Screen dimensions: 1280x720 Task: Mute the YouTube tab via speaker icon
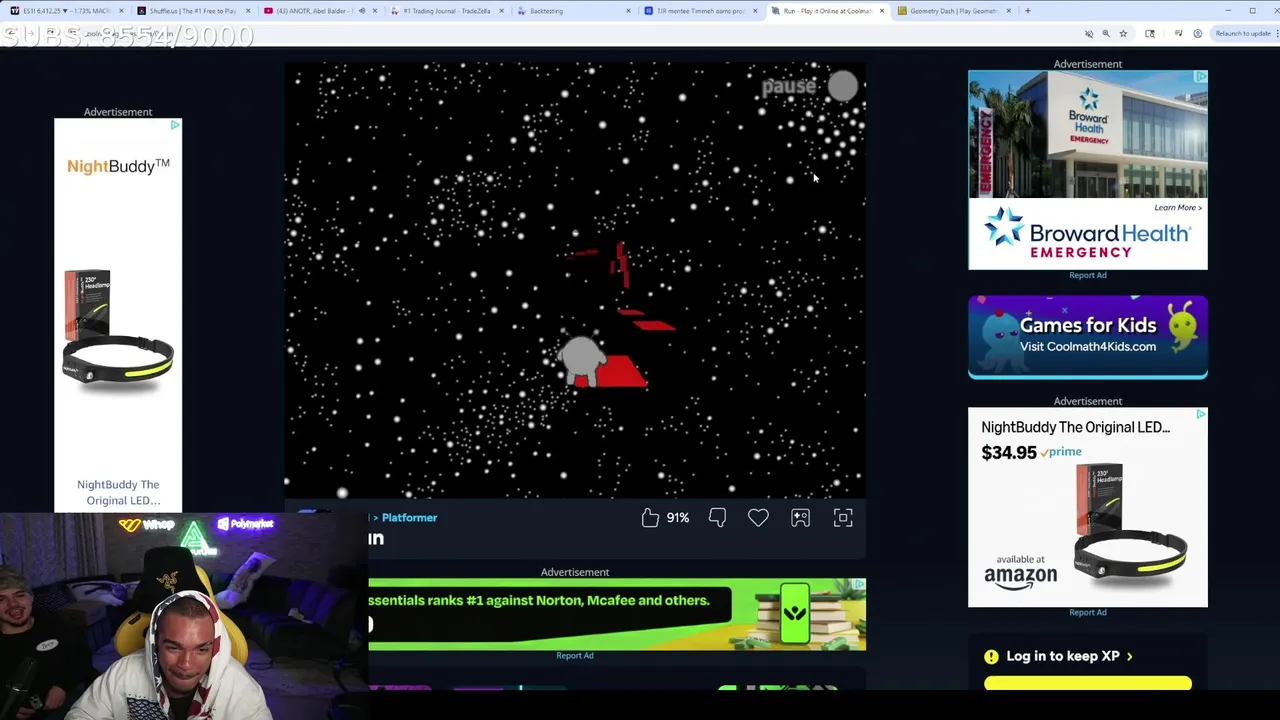[x=362, y=11]
